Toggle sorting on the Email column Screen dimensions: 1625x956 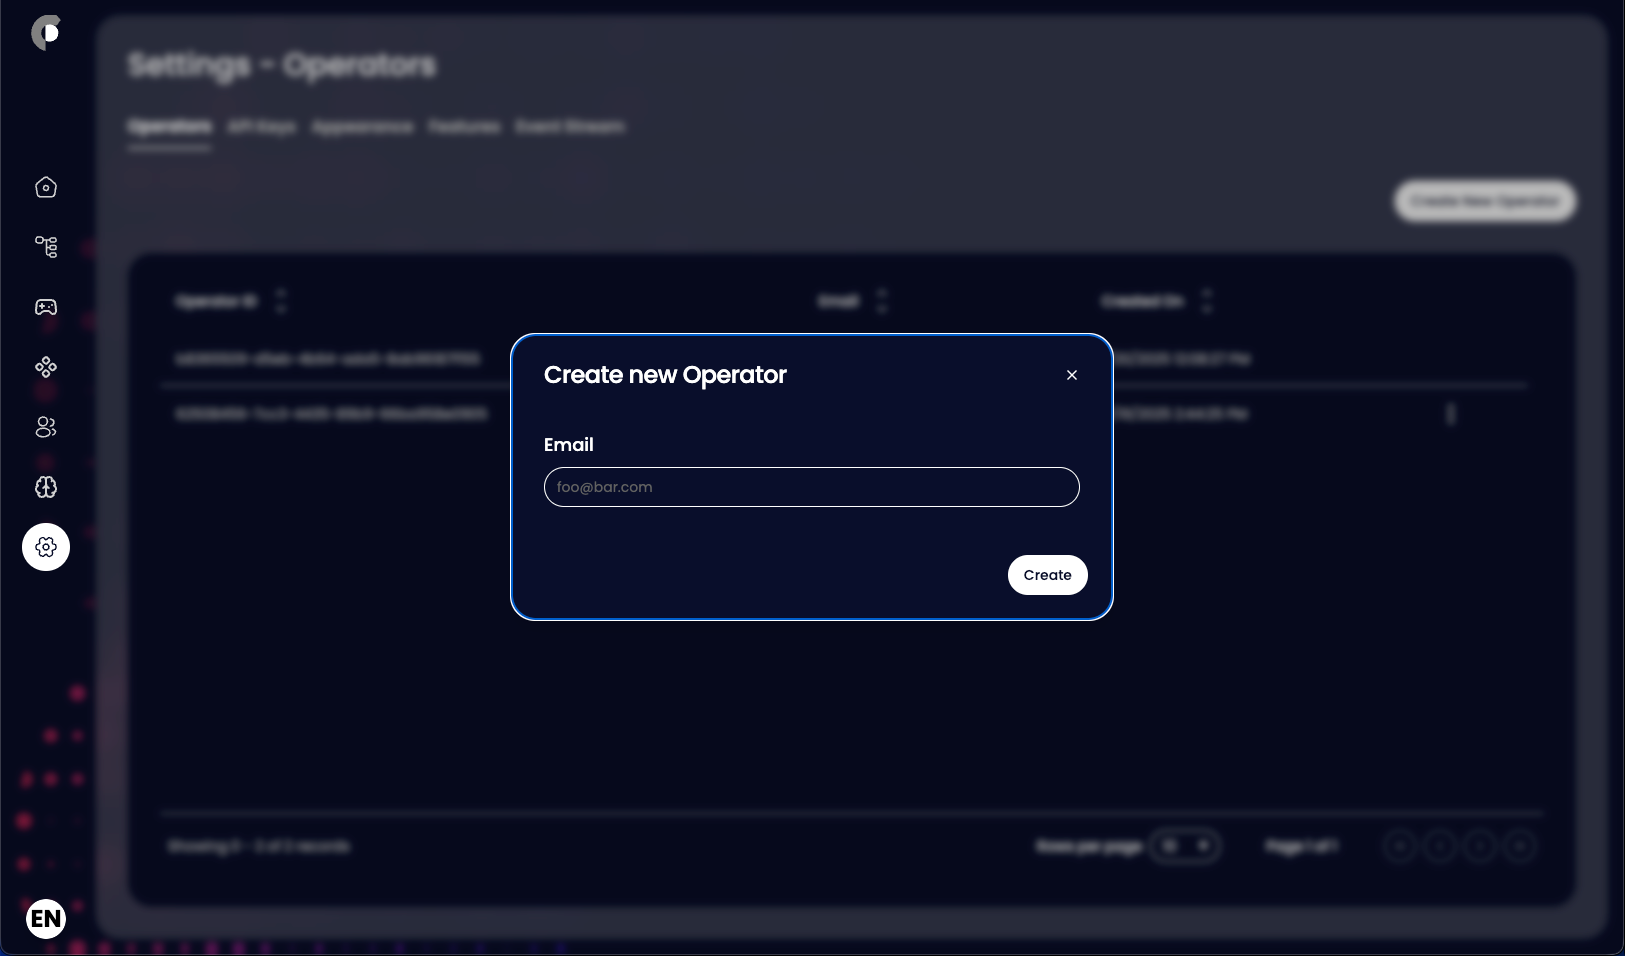click(x=881, y=301)
